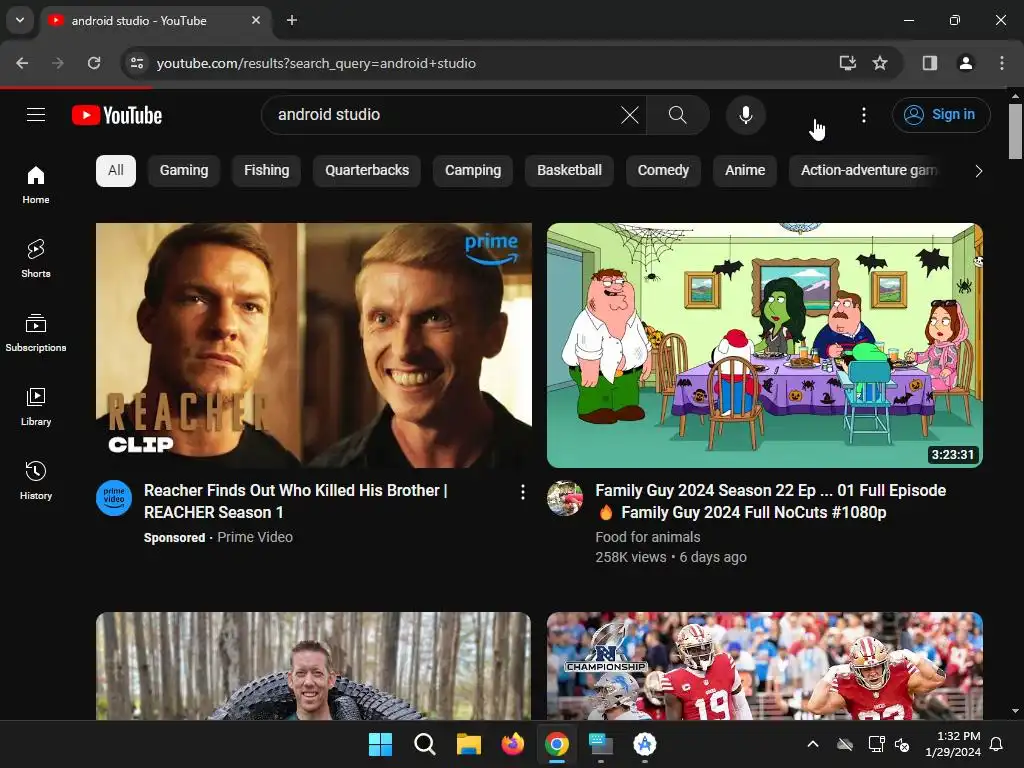Open the Family Guy video thumbnail
The width and height of the screenshot is (1024, 768).
(764, 345)
